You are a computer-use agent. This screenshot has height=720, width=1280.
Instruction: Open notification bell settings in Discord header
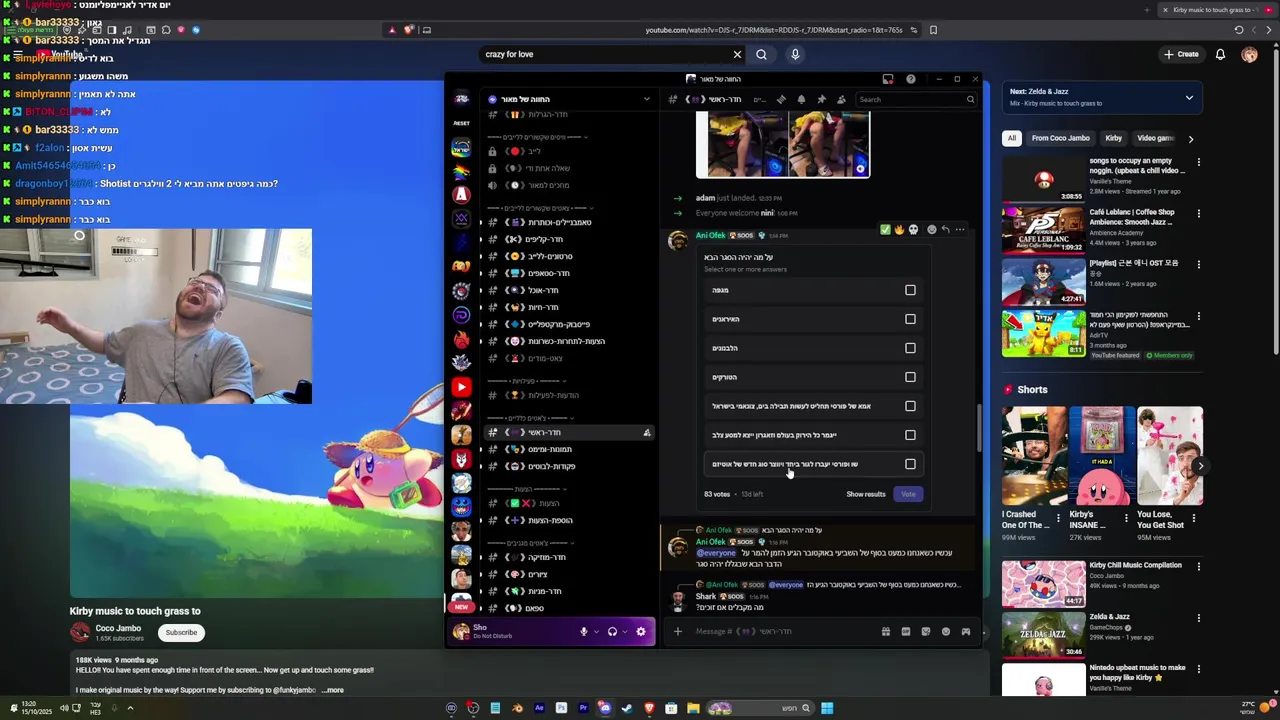pyautogui.click(x=801, y=99)
